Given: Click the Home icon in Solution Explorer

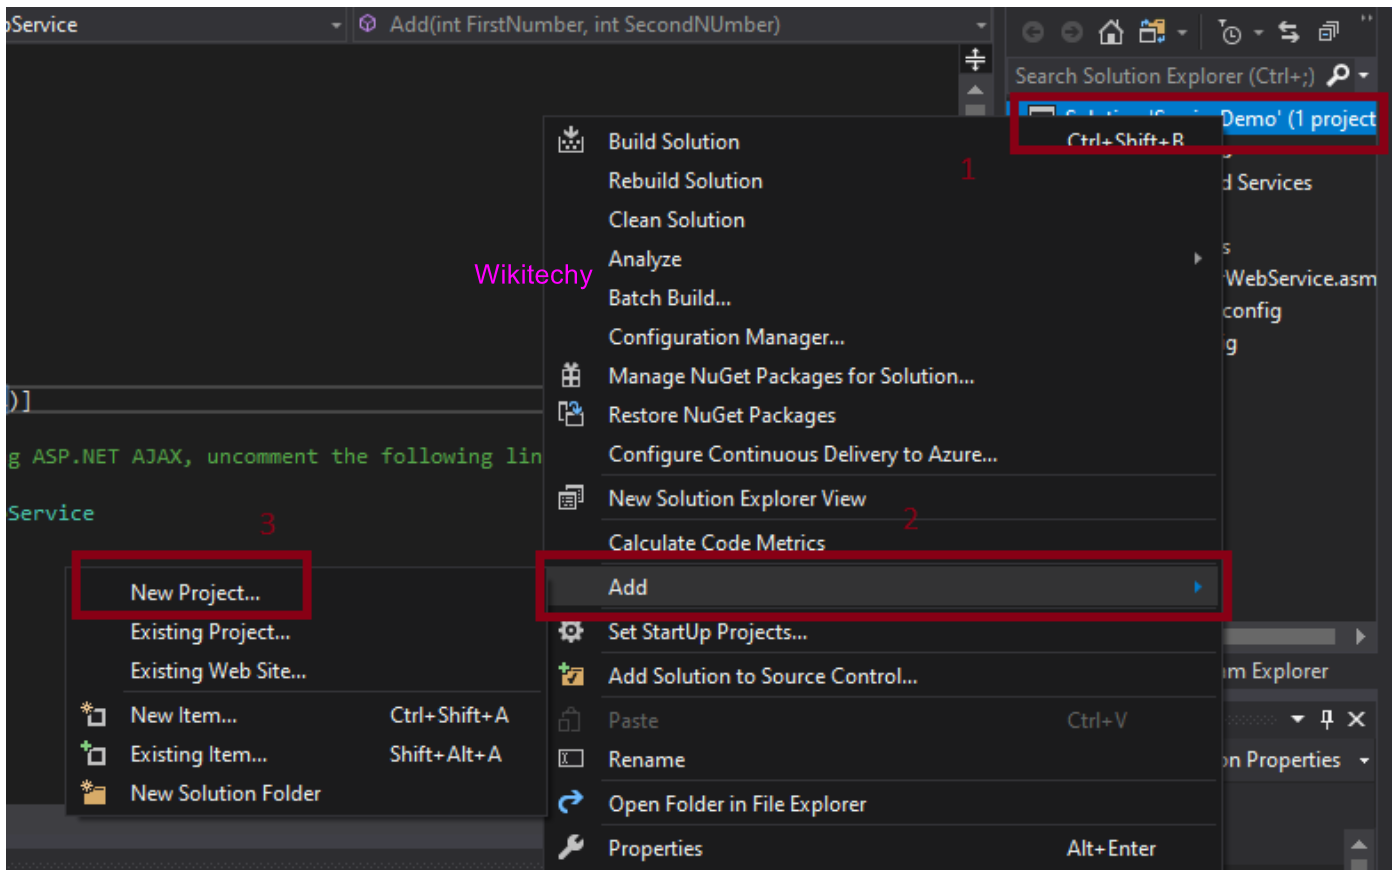Looking at the screenshot, I should (1110, 33).
